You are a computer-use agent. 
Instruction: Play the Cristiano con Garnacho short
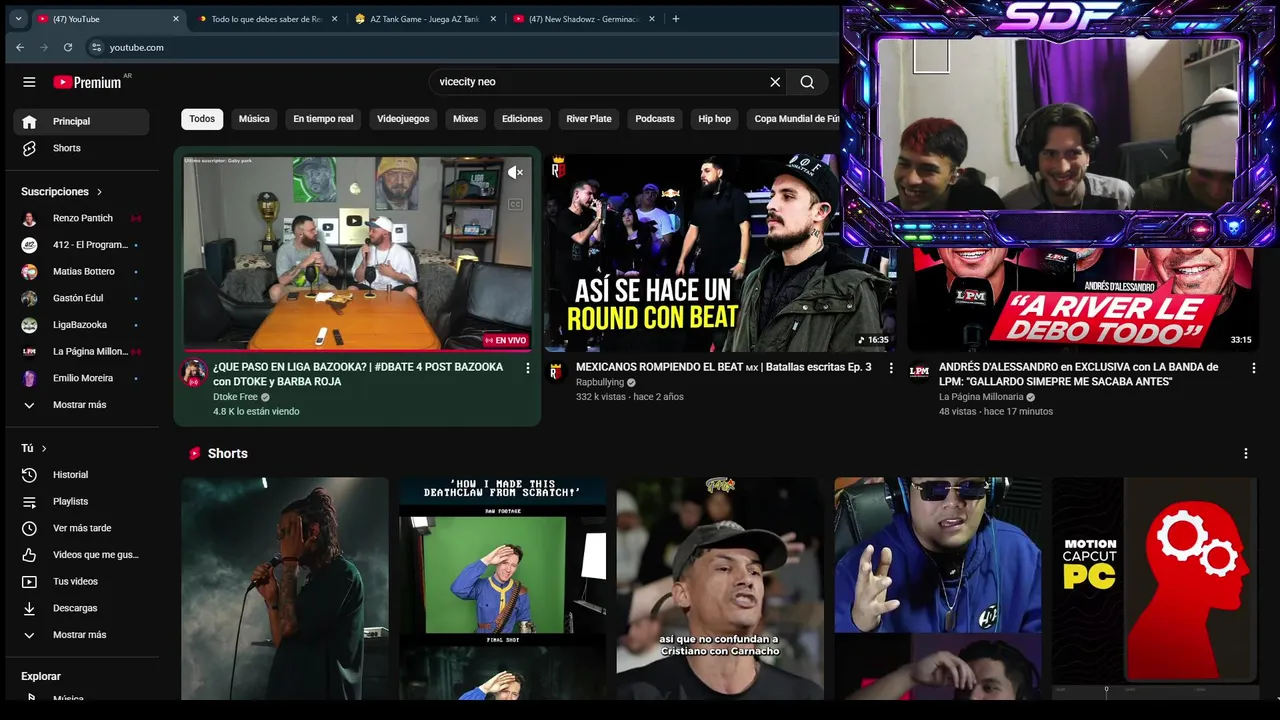click(x=720, y=588)
